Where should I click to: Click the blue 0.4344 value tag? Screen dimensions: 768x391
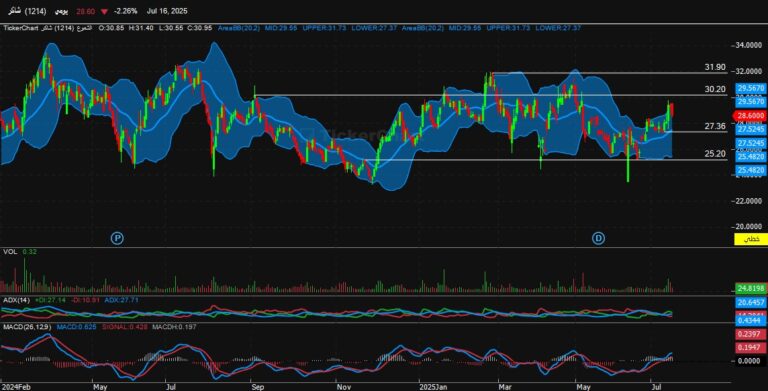(750, 320)
